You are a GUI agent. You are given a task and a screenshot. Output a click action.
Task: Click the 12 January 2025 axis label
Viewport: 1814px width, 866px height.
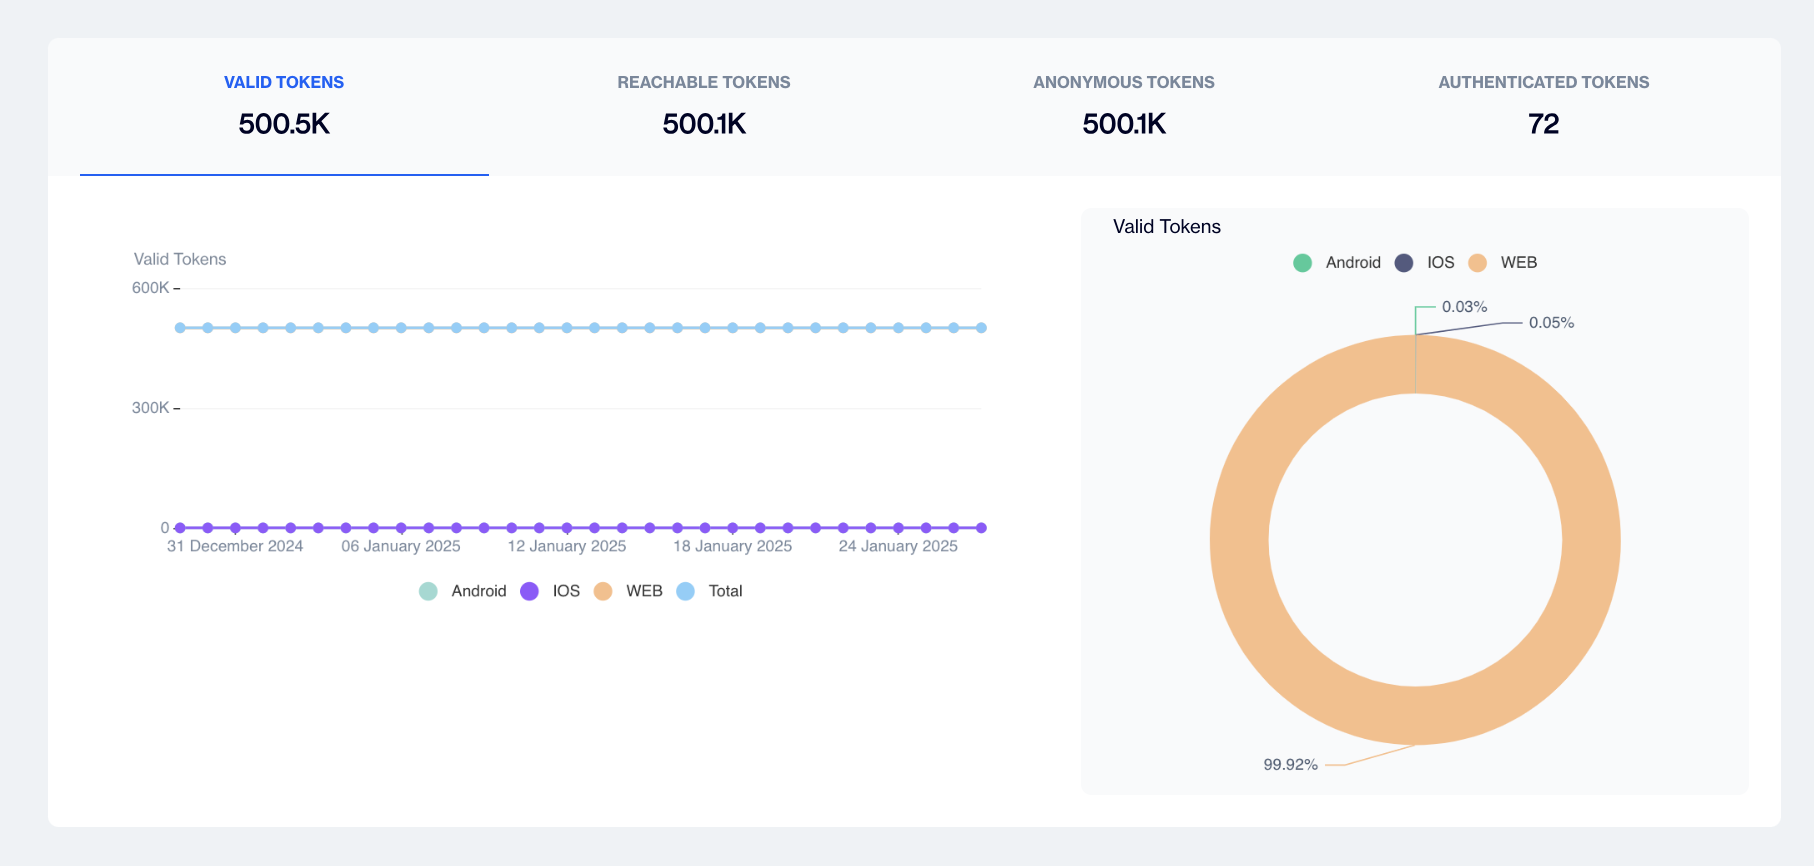567,546
